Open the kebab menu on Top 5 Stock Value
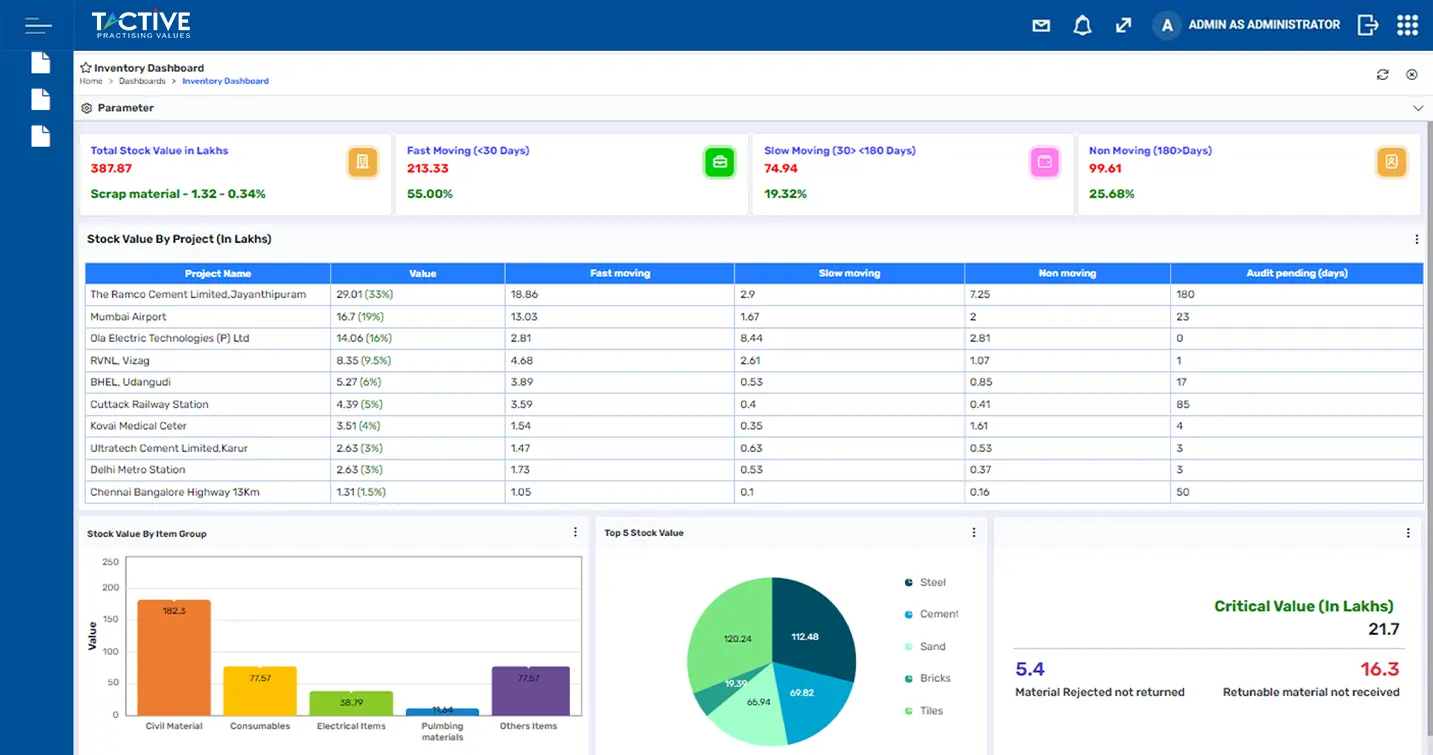Viewport: 1433px width, 755px height. [973, 532]
